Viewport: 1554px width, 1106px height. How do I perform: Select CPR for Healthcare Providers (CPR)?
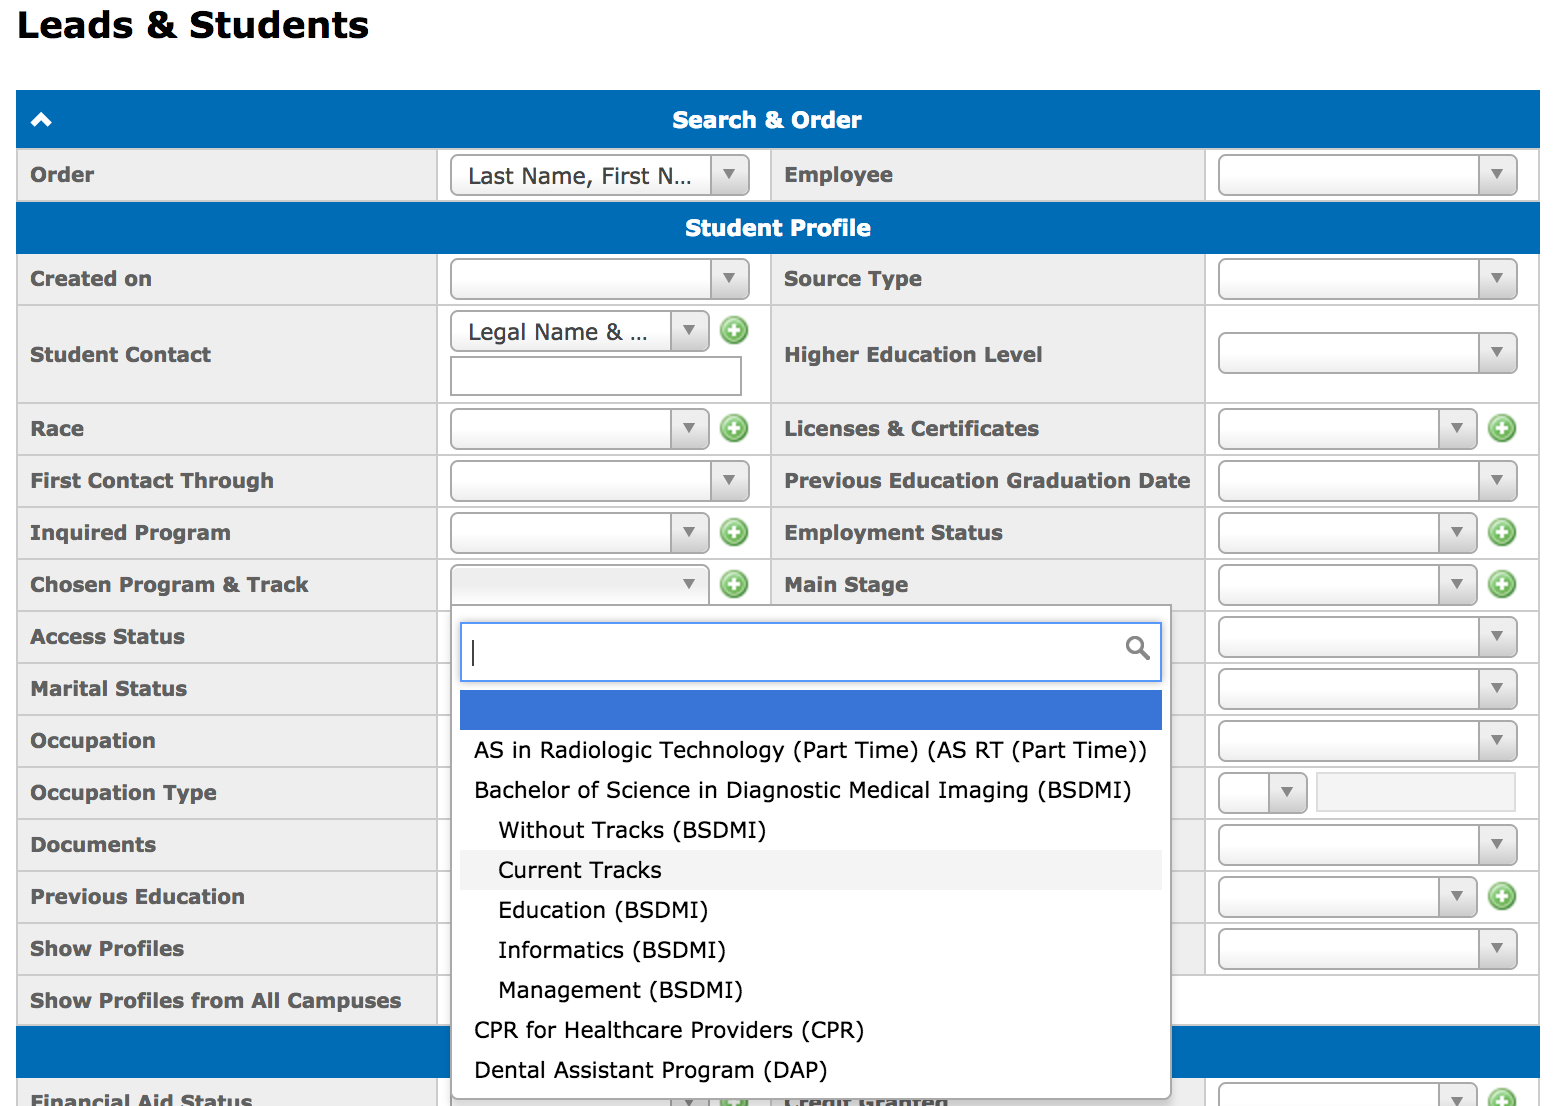pyautogui.click(x=810, y=1030)
